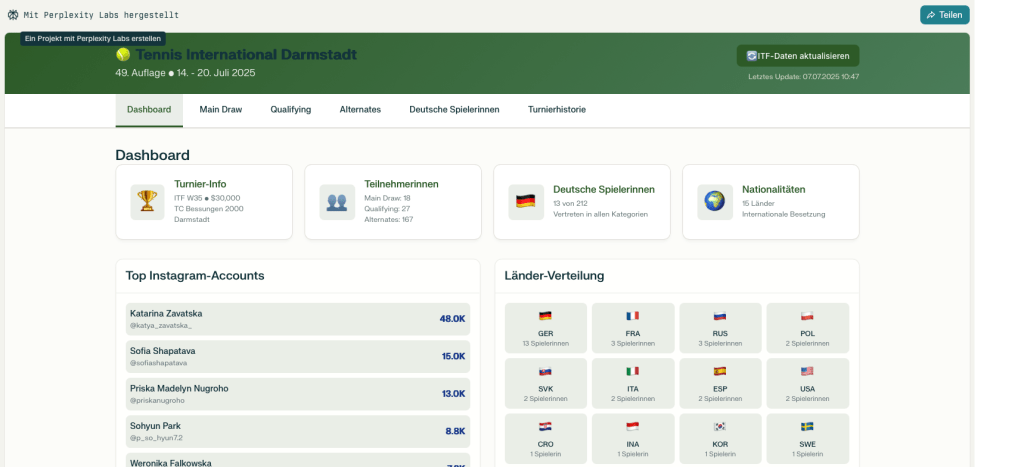Screen dimensions: 1024x467
Task: Click the France flag in Länder-Verteilung
Action: tap(633, 316)
